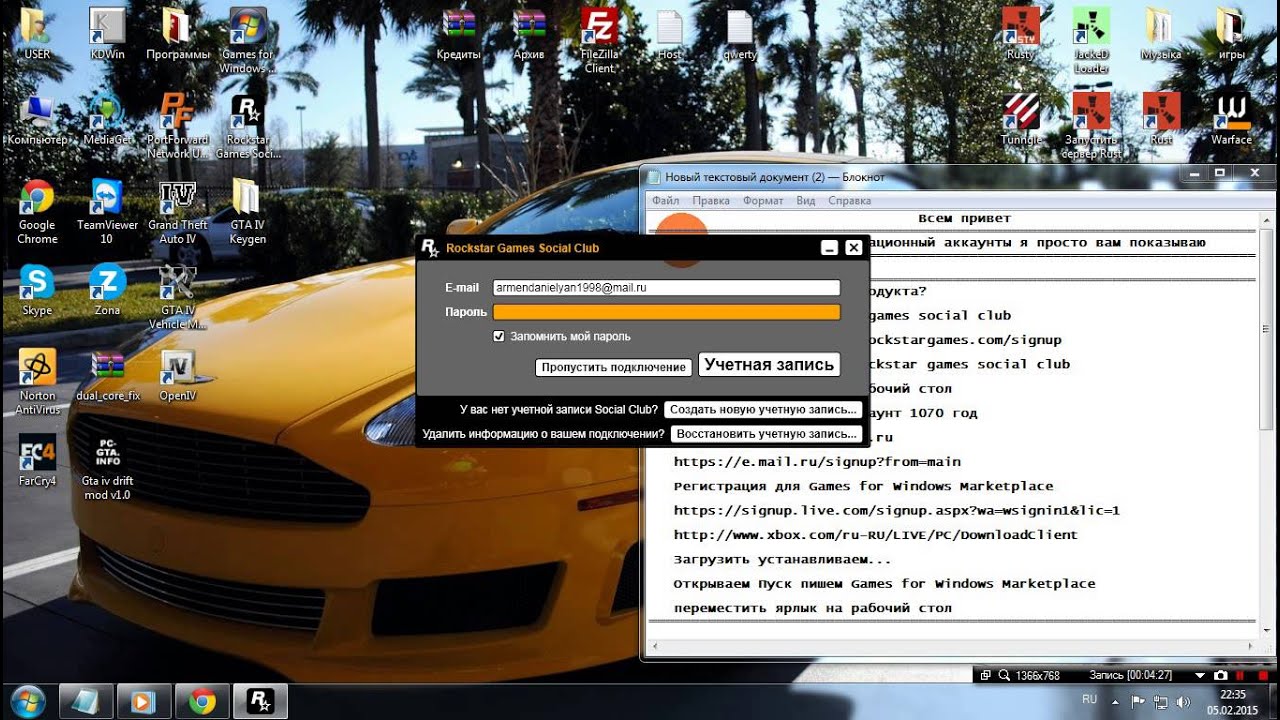
Task: Click the Пропустить подключение button
Action: tap(613, 367)
